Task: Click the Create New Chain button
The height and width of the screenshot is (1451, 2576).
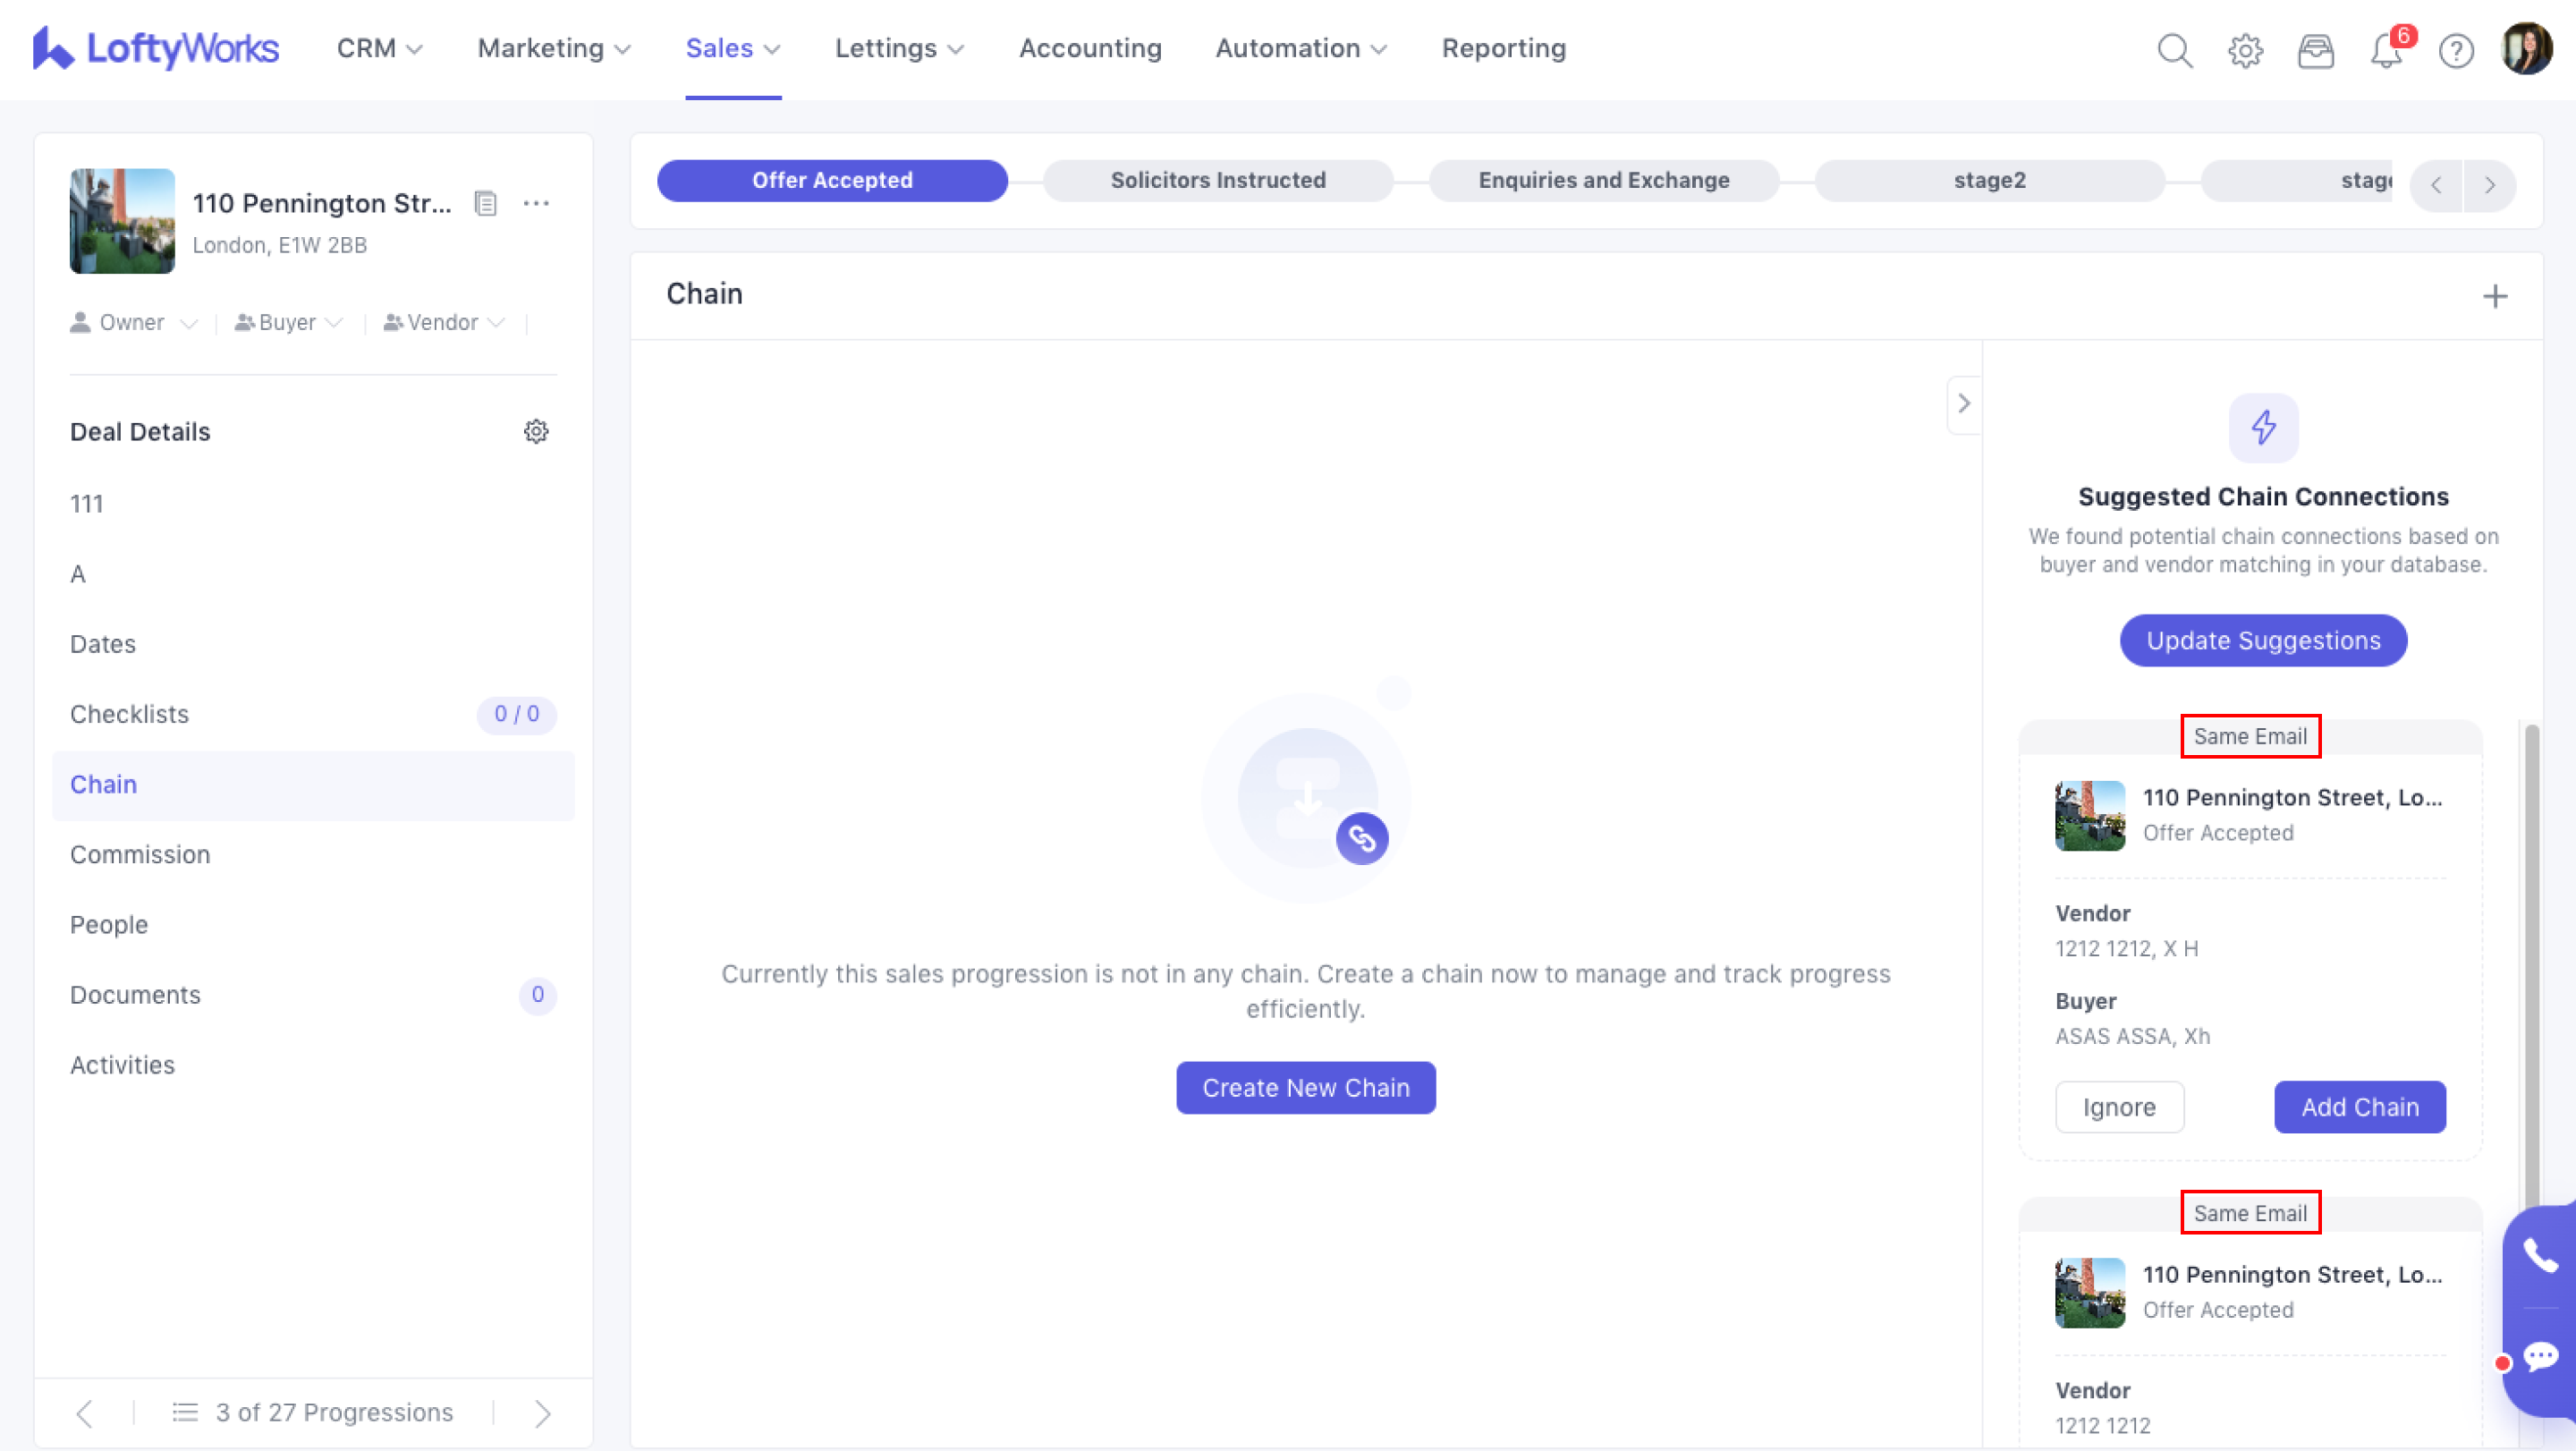Action: tap(1305, 1087)
